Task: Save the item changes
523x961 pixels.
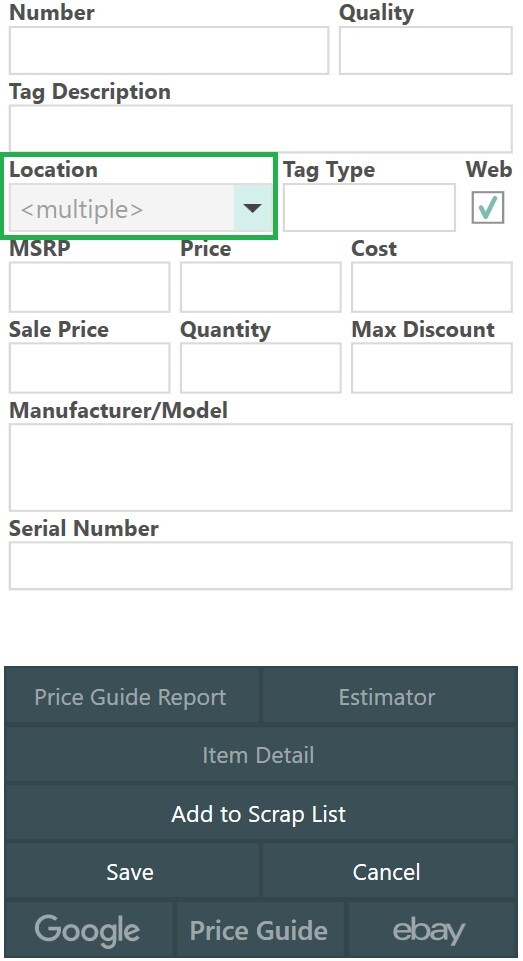Action: pos(131,872)
